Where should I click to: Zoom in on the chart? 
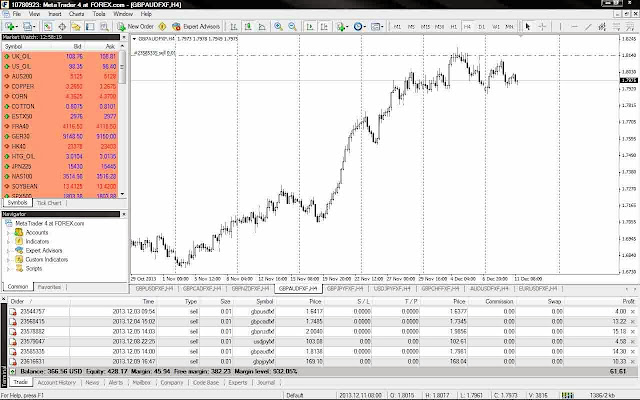(278, 27)
